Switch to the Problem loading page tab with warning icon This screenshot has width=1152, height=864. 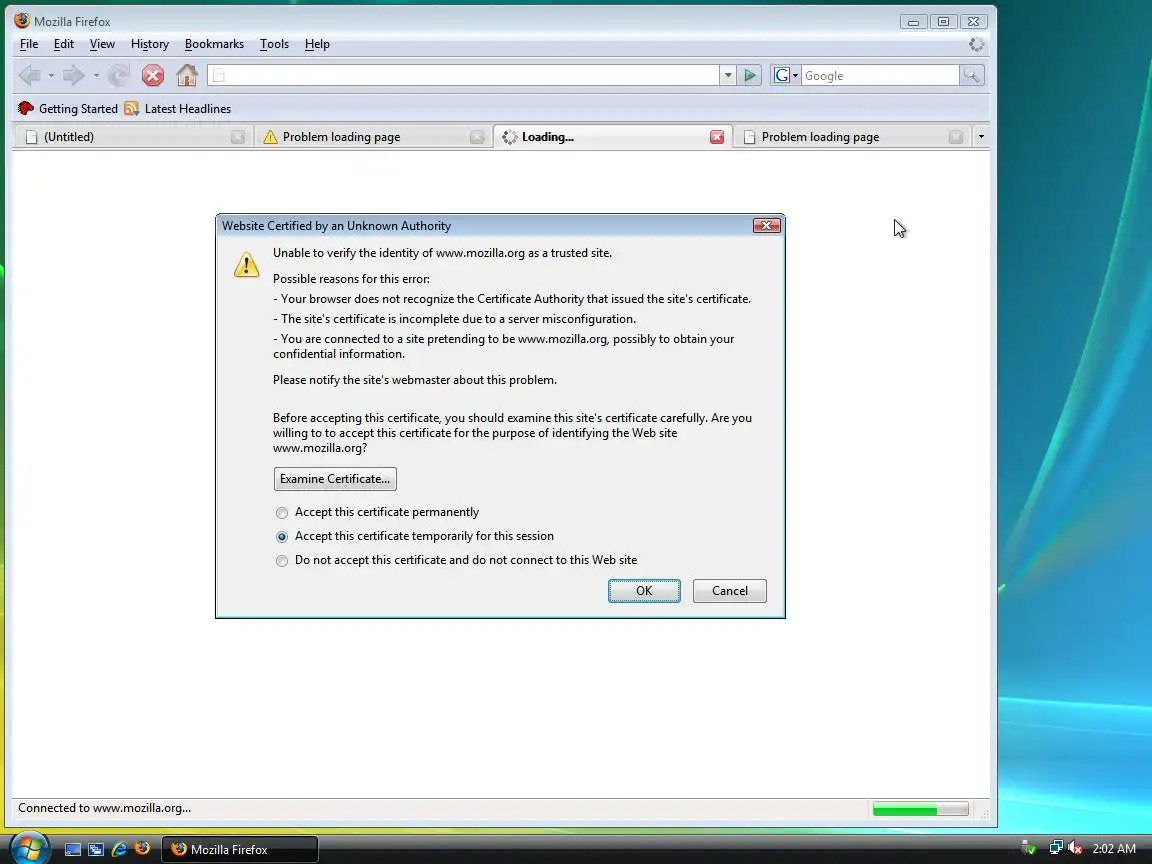(372, 137)
